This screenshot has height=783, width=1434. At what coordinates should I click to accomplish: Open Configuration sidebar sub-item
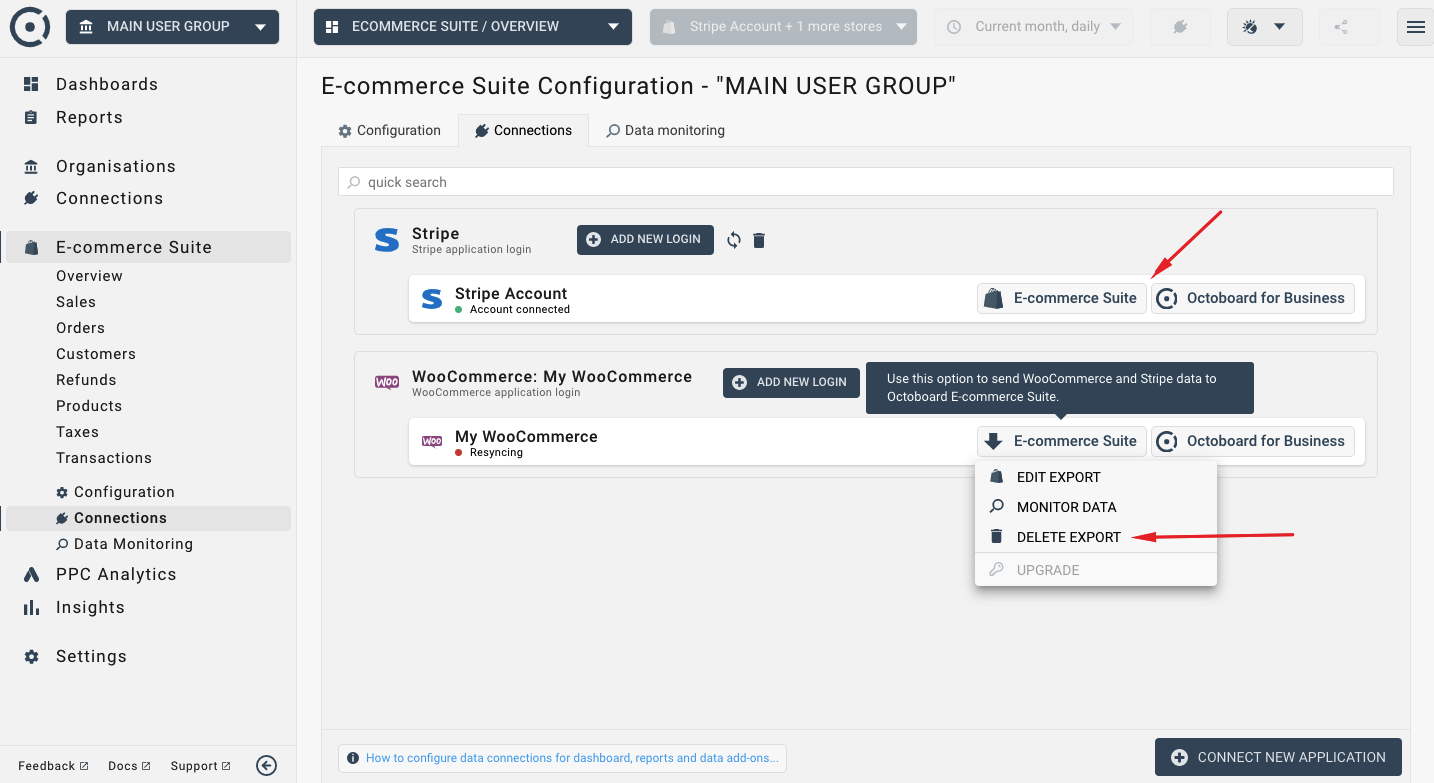(x=115, y=492)
